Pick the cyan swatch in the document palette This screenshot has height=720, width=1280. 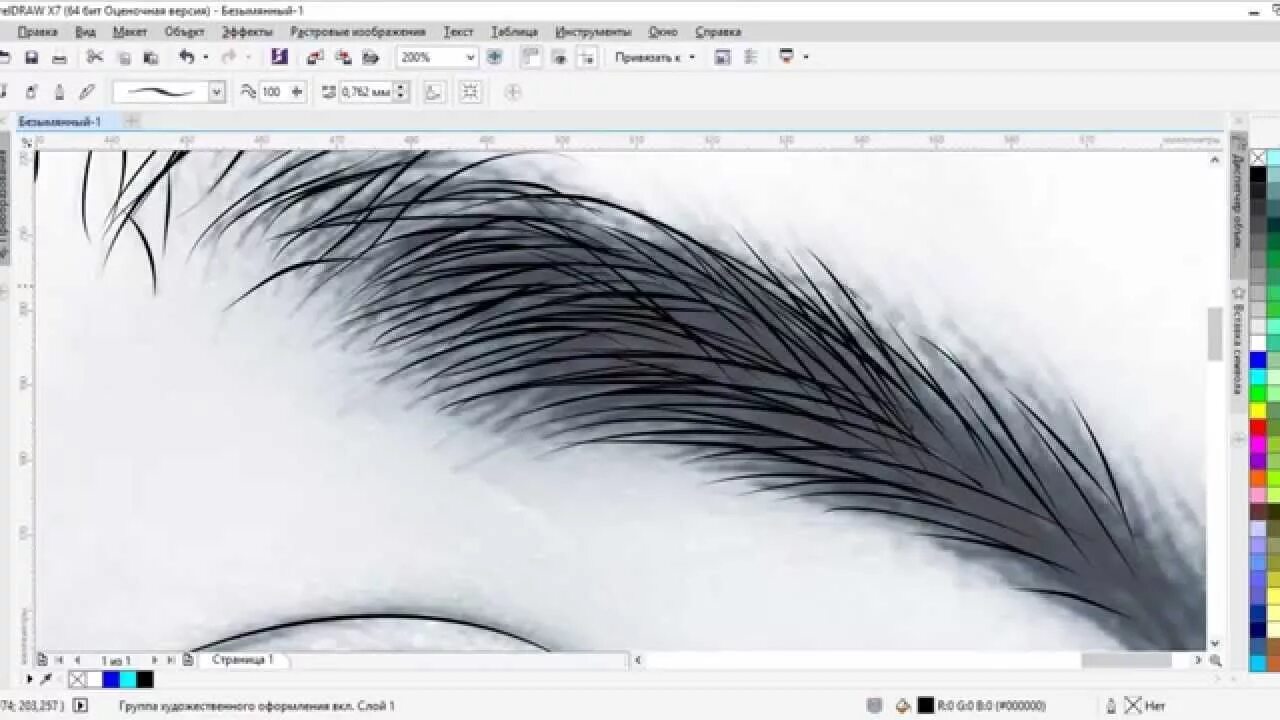[x=128, y=680]
